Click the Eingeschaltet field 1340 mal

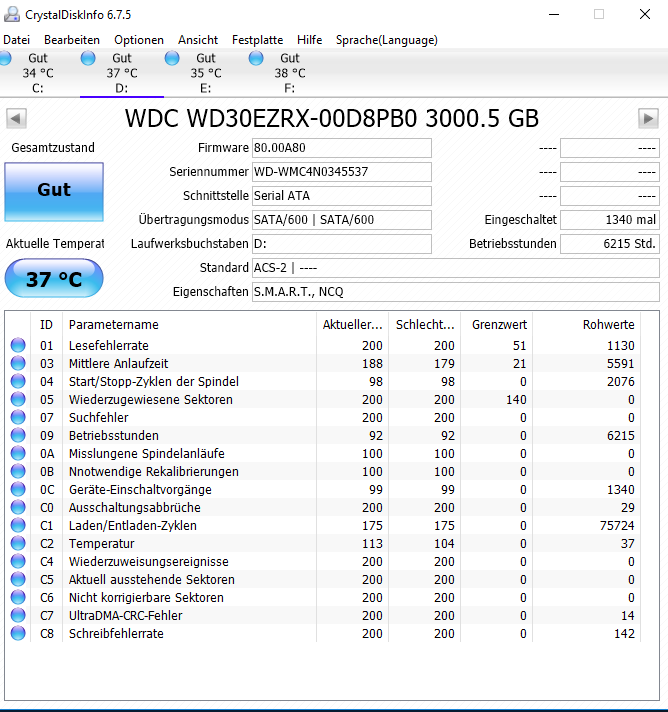pyautogui.click(x=609, y=220)
